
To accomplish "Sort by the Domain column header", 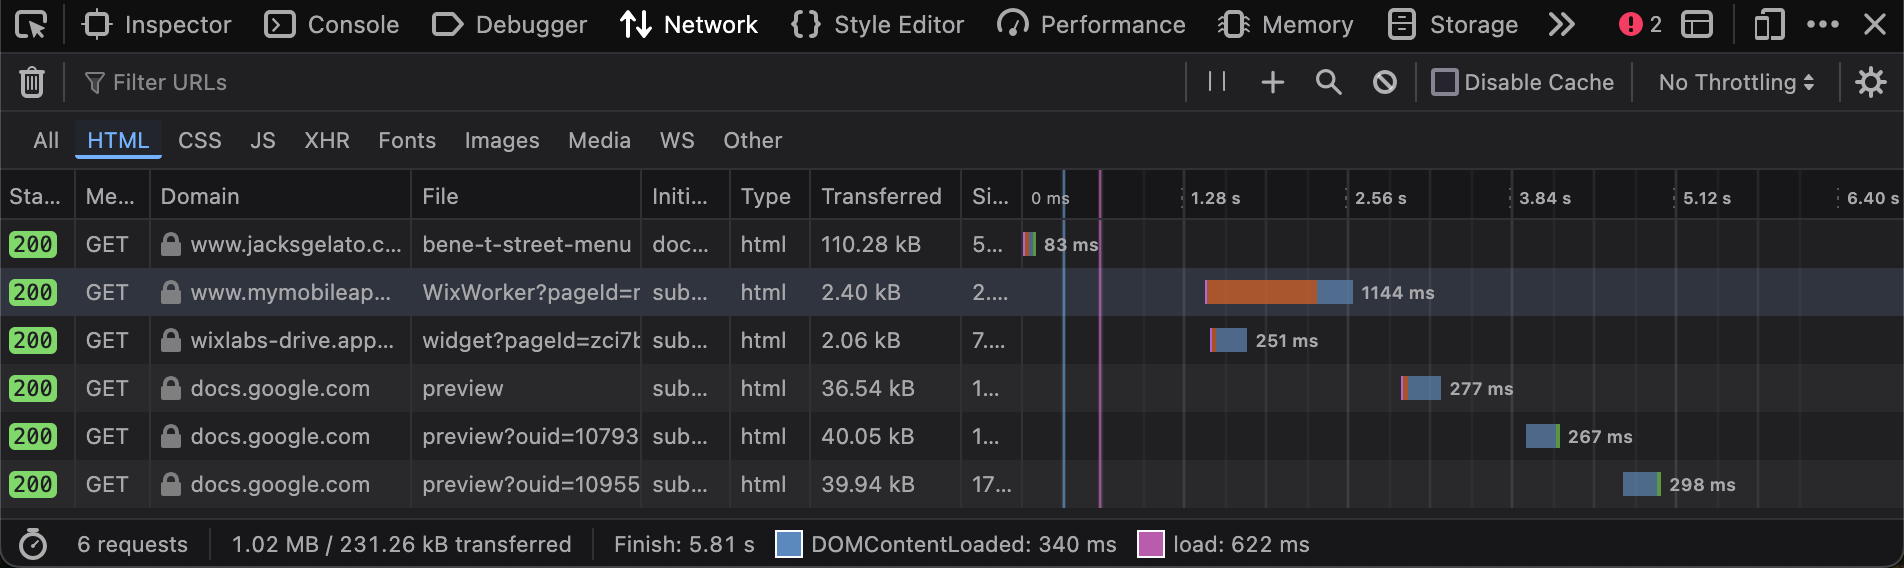I will point(280,196).
